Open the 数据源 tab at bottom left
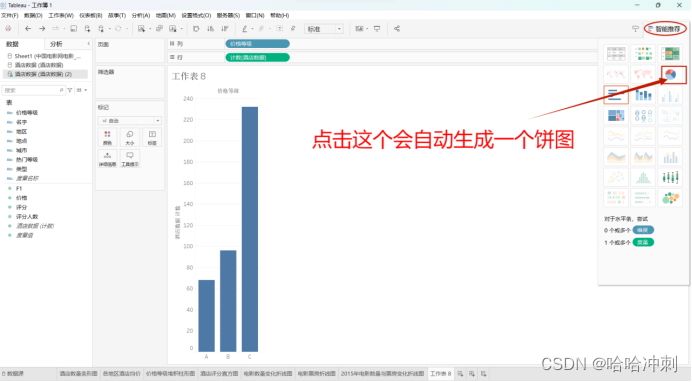This screenshot has height=382, width=692. [x=13, y=374]
